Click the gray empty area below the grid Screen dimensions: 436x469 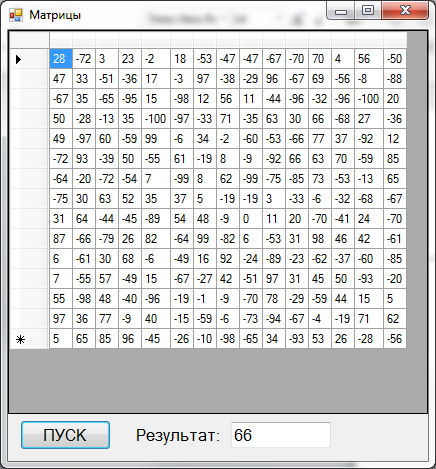(x=218, y=380)
